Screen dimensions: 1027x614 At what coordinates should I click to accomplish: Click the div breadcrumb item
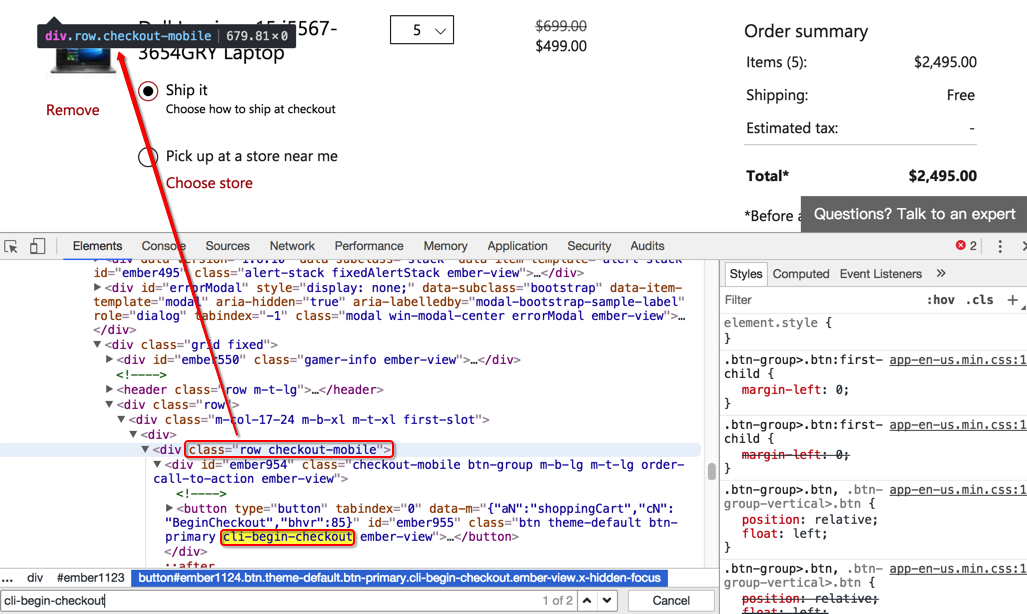tap(35, 578)
